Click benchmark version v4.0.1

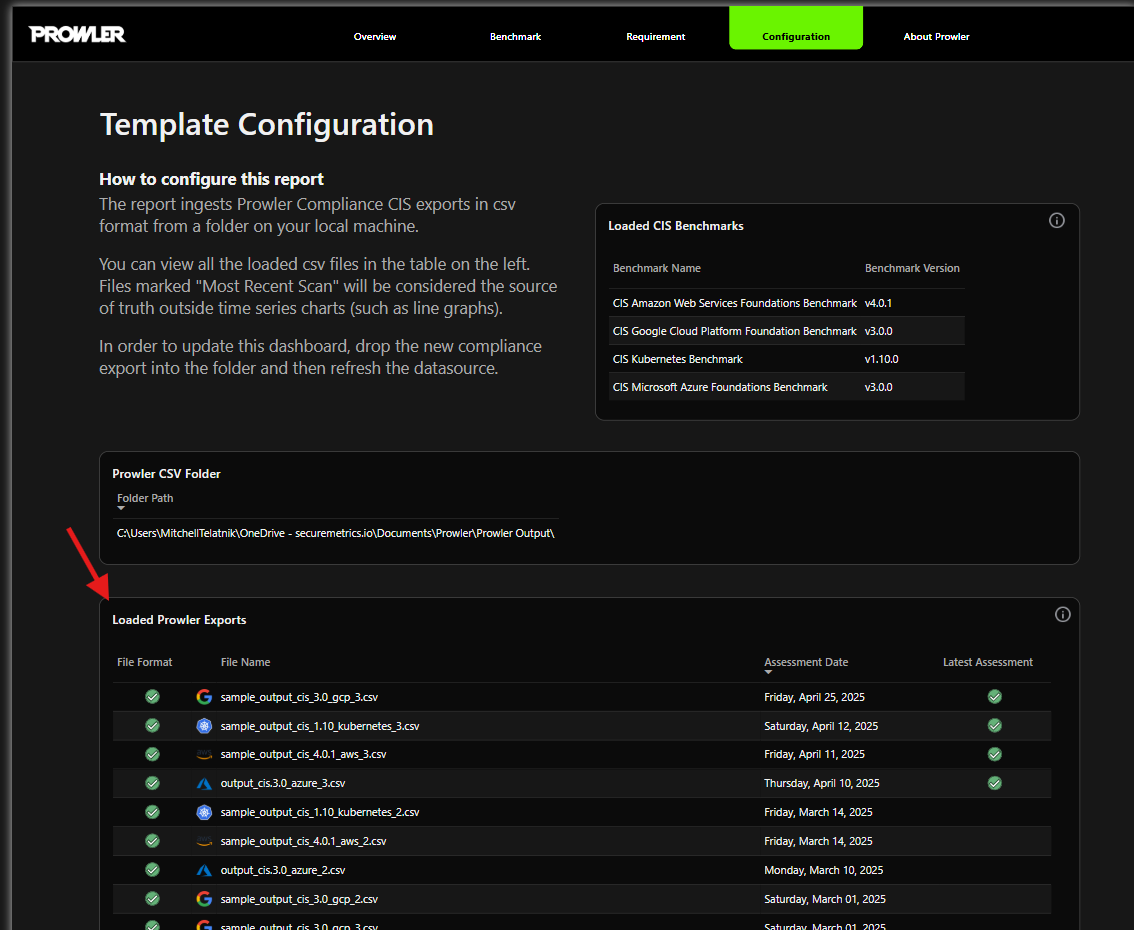pyautogui.click(x=878, y=303)
